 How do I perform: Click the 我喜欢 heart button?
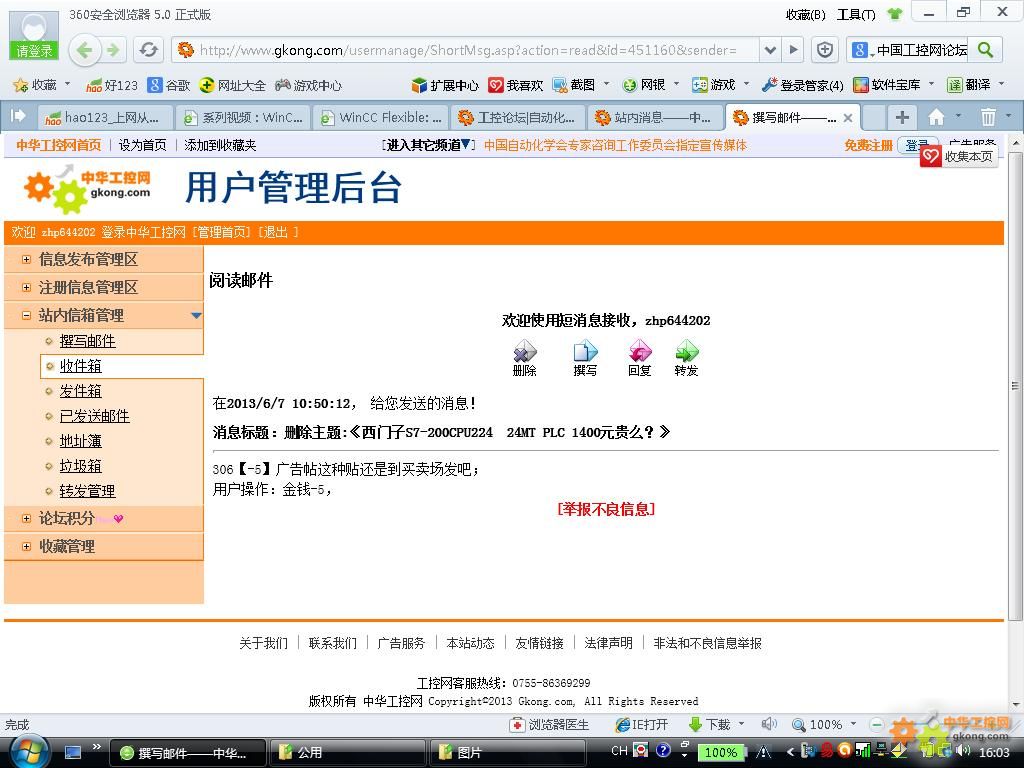click(516, 85)
